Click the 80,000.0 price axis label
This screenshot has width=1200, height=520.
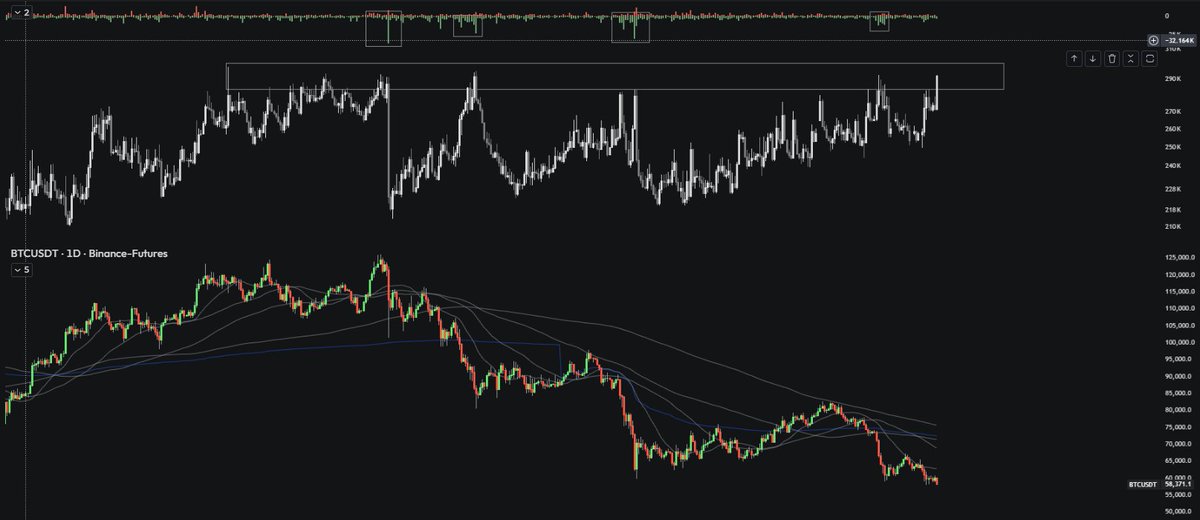tap(1179, 410)
